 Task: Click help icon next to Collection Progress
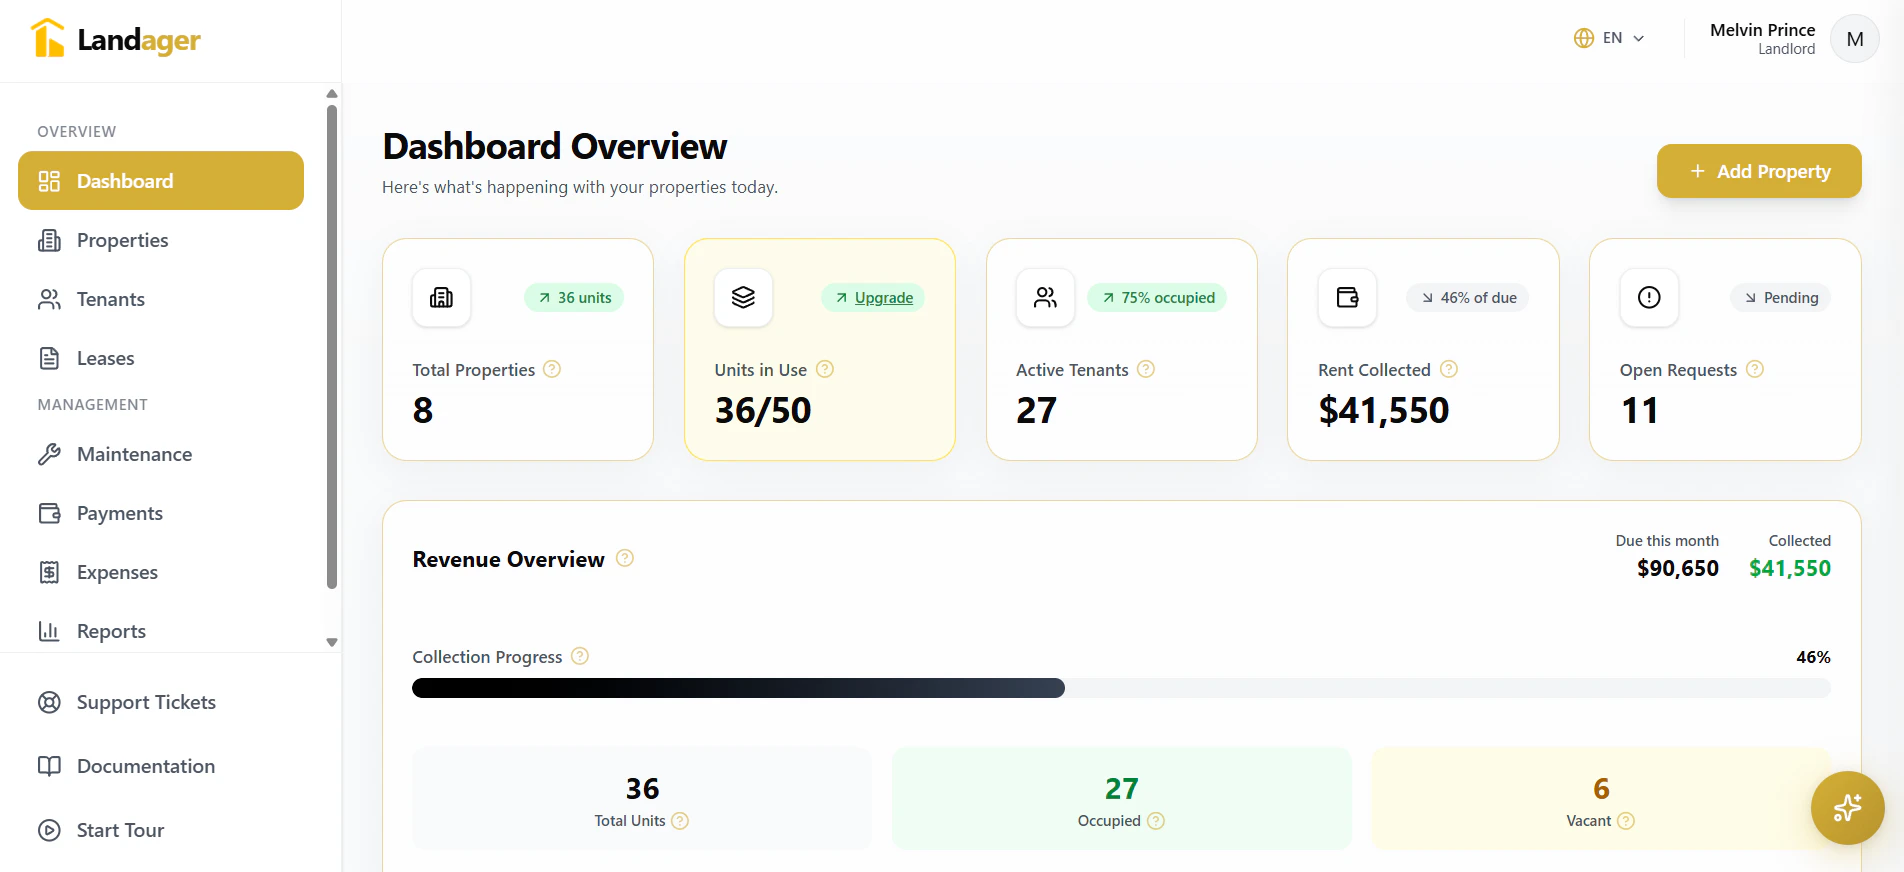click(x=580, y=656)
